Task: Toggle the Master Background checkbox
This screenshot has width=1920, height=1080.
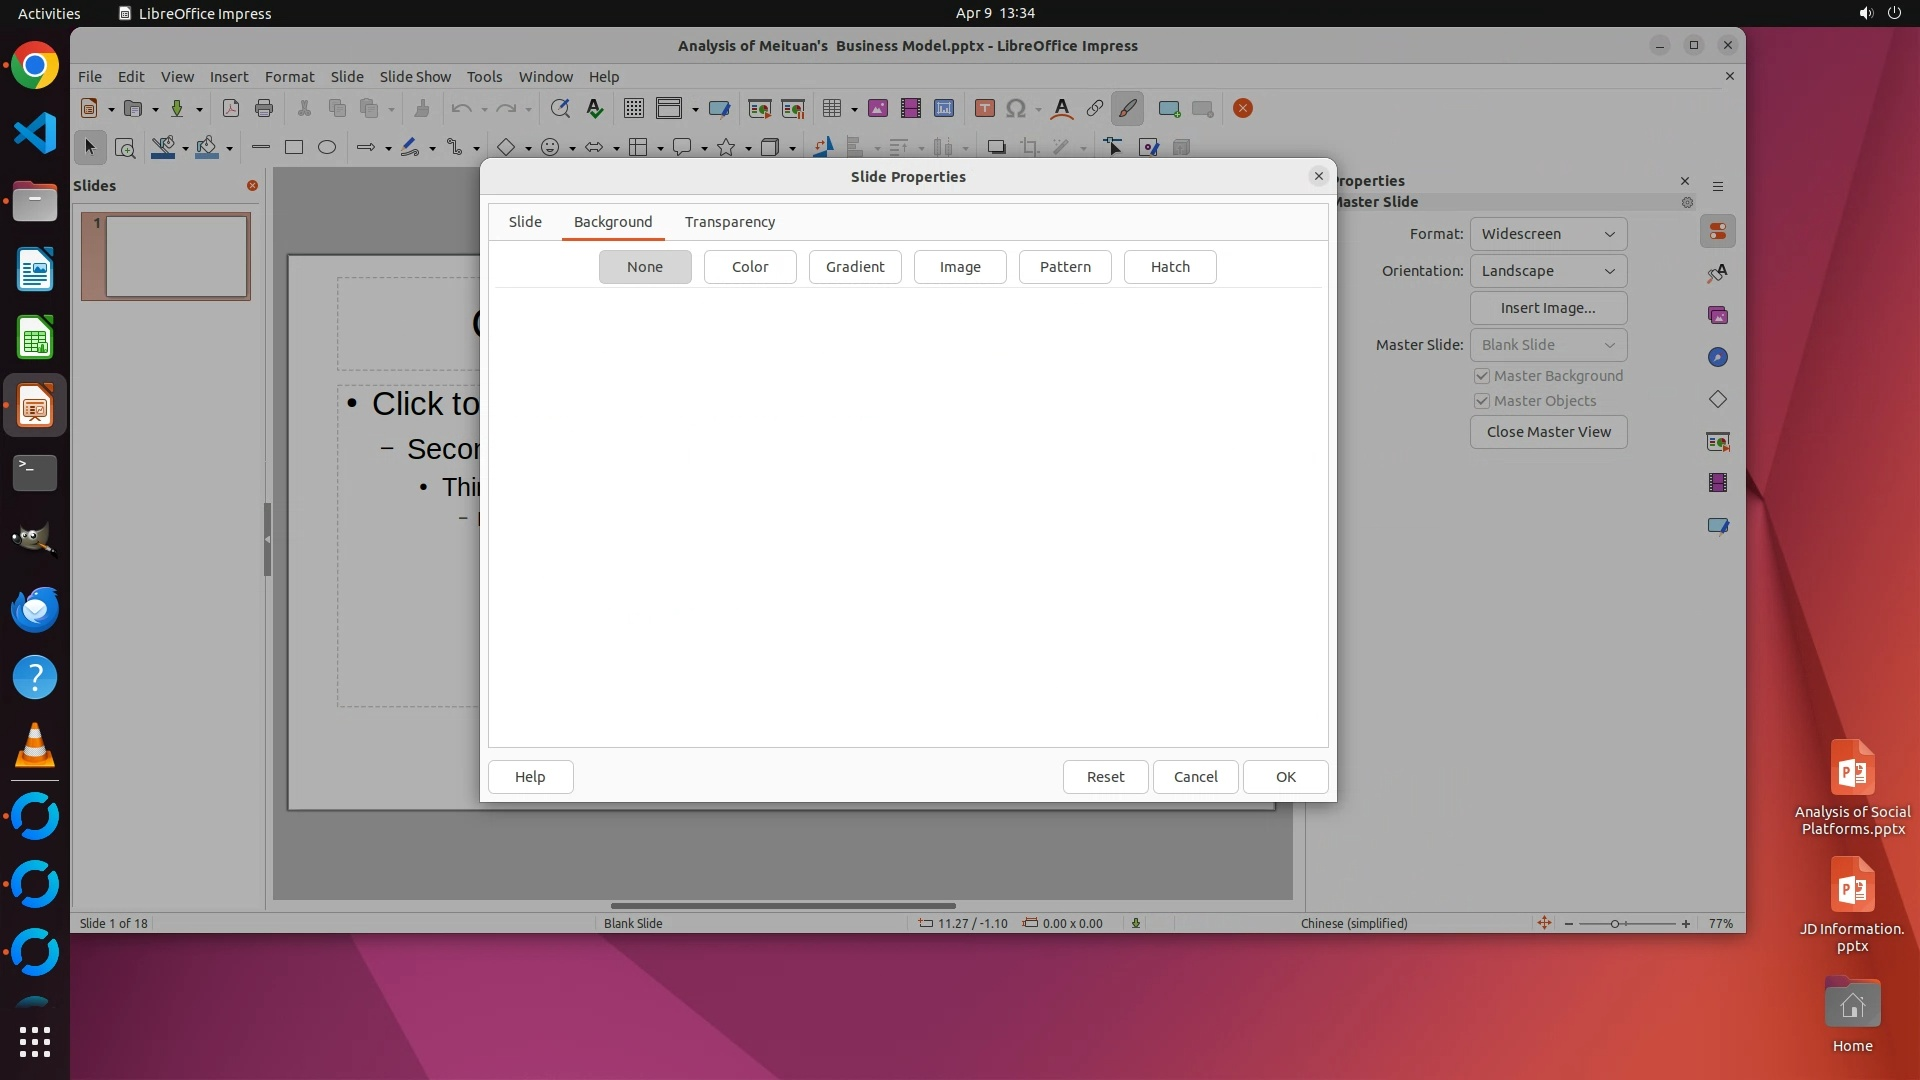Action: tap(1482, 376)
